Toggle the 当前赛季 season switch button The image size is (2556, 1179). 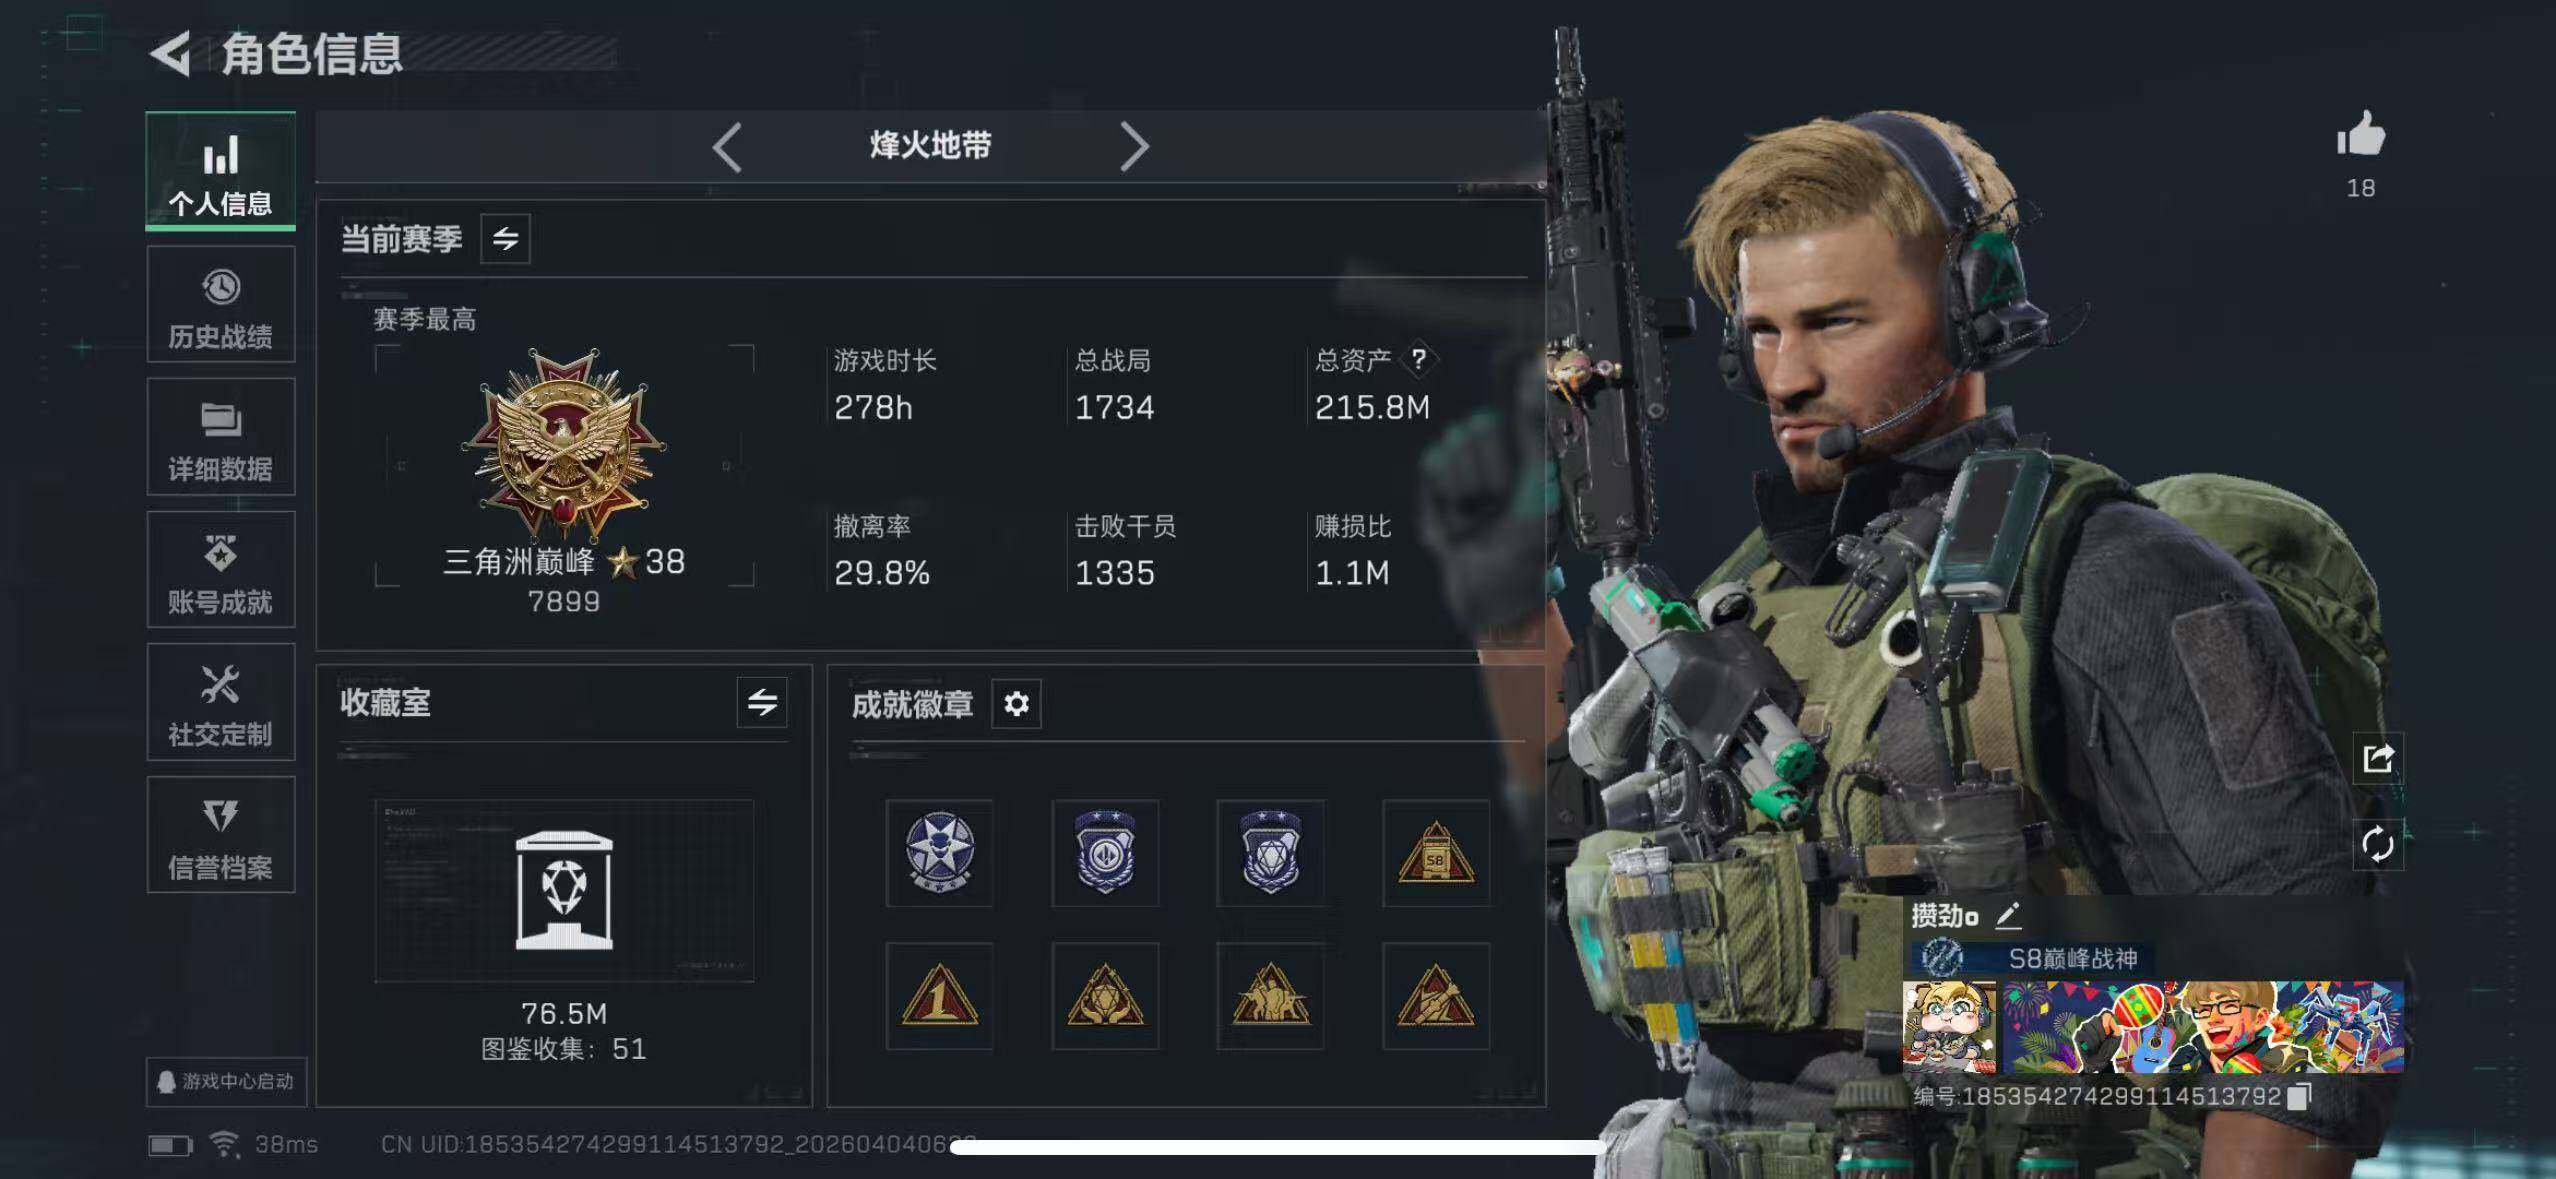pyautogui.click(x=505, y=239)
